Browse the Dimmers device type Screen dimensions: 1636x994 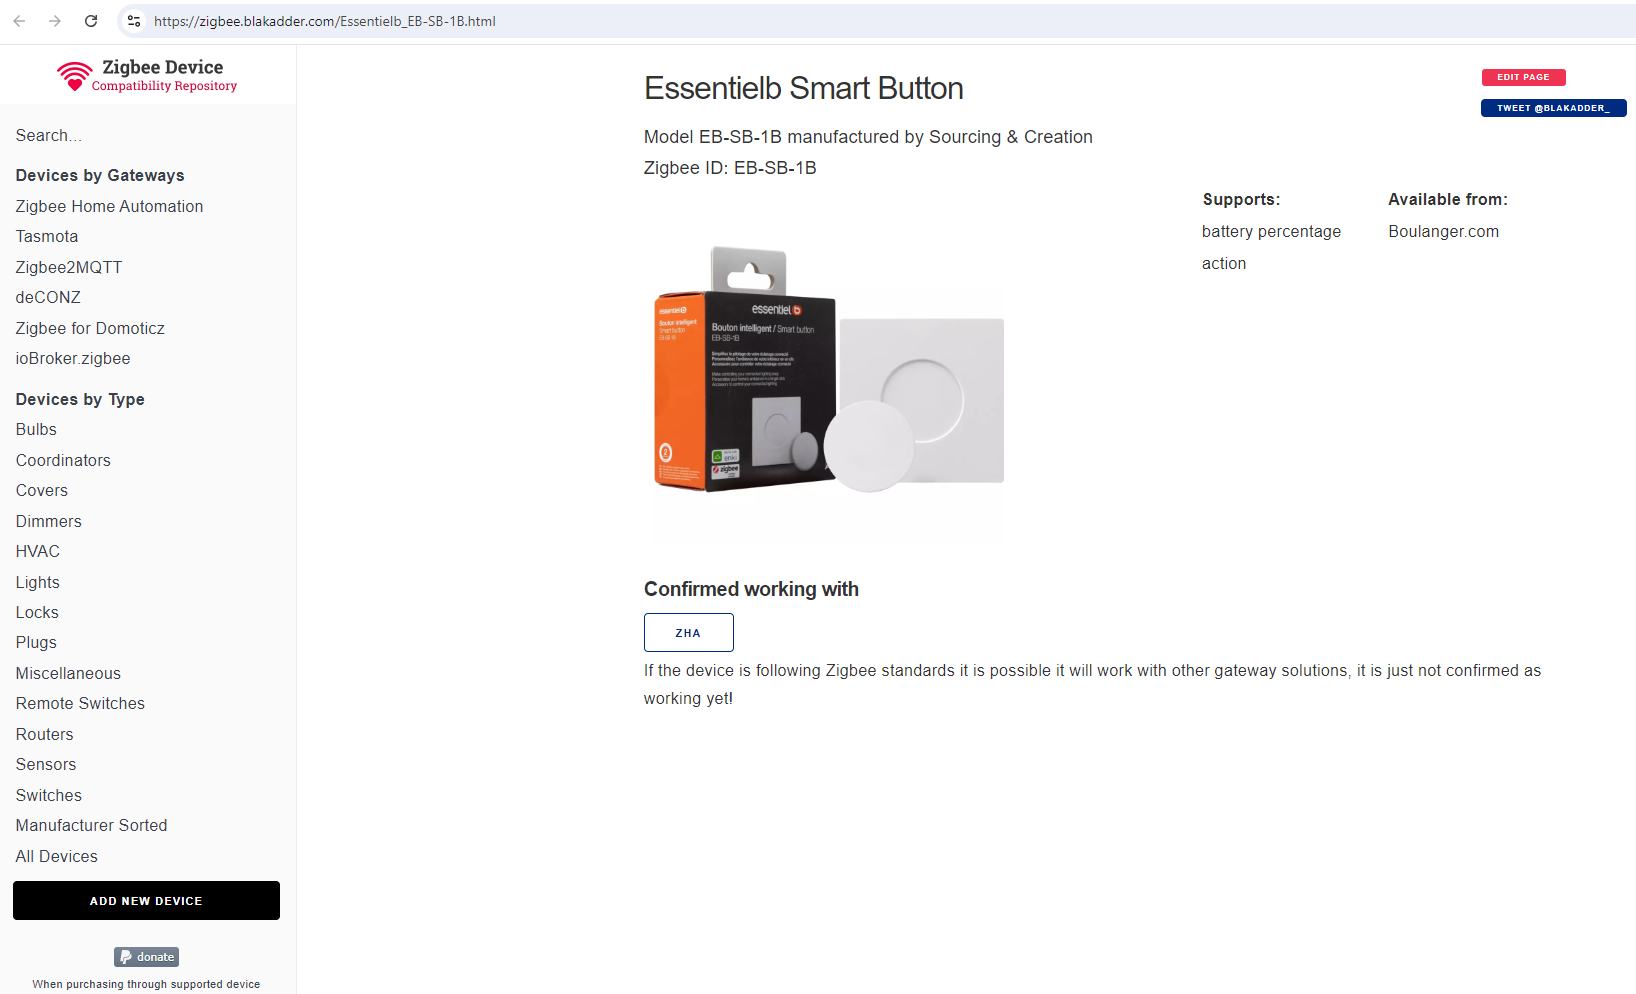[x=49, y=521]
